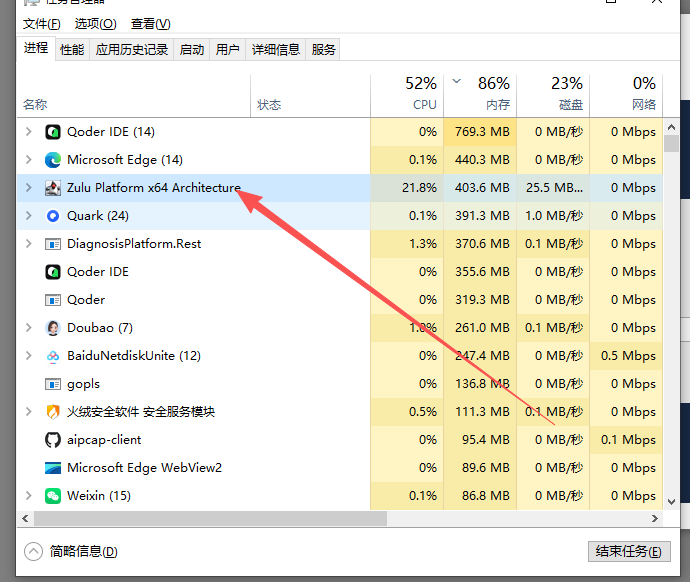Image resolution: width=690 pixels, height=582 pixels.
Task: Click the 440.3 MB memory value
Action: [x=482, y=160]
